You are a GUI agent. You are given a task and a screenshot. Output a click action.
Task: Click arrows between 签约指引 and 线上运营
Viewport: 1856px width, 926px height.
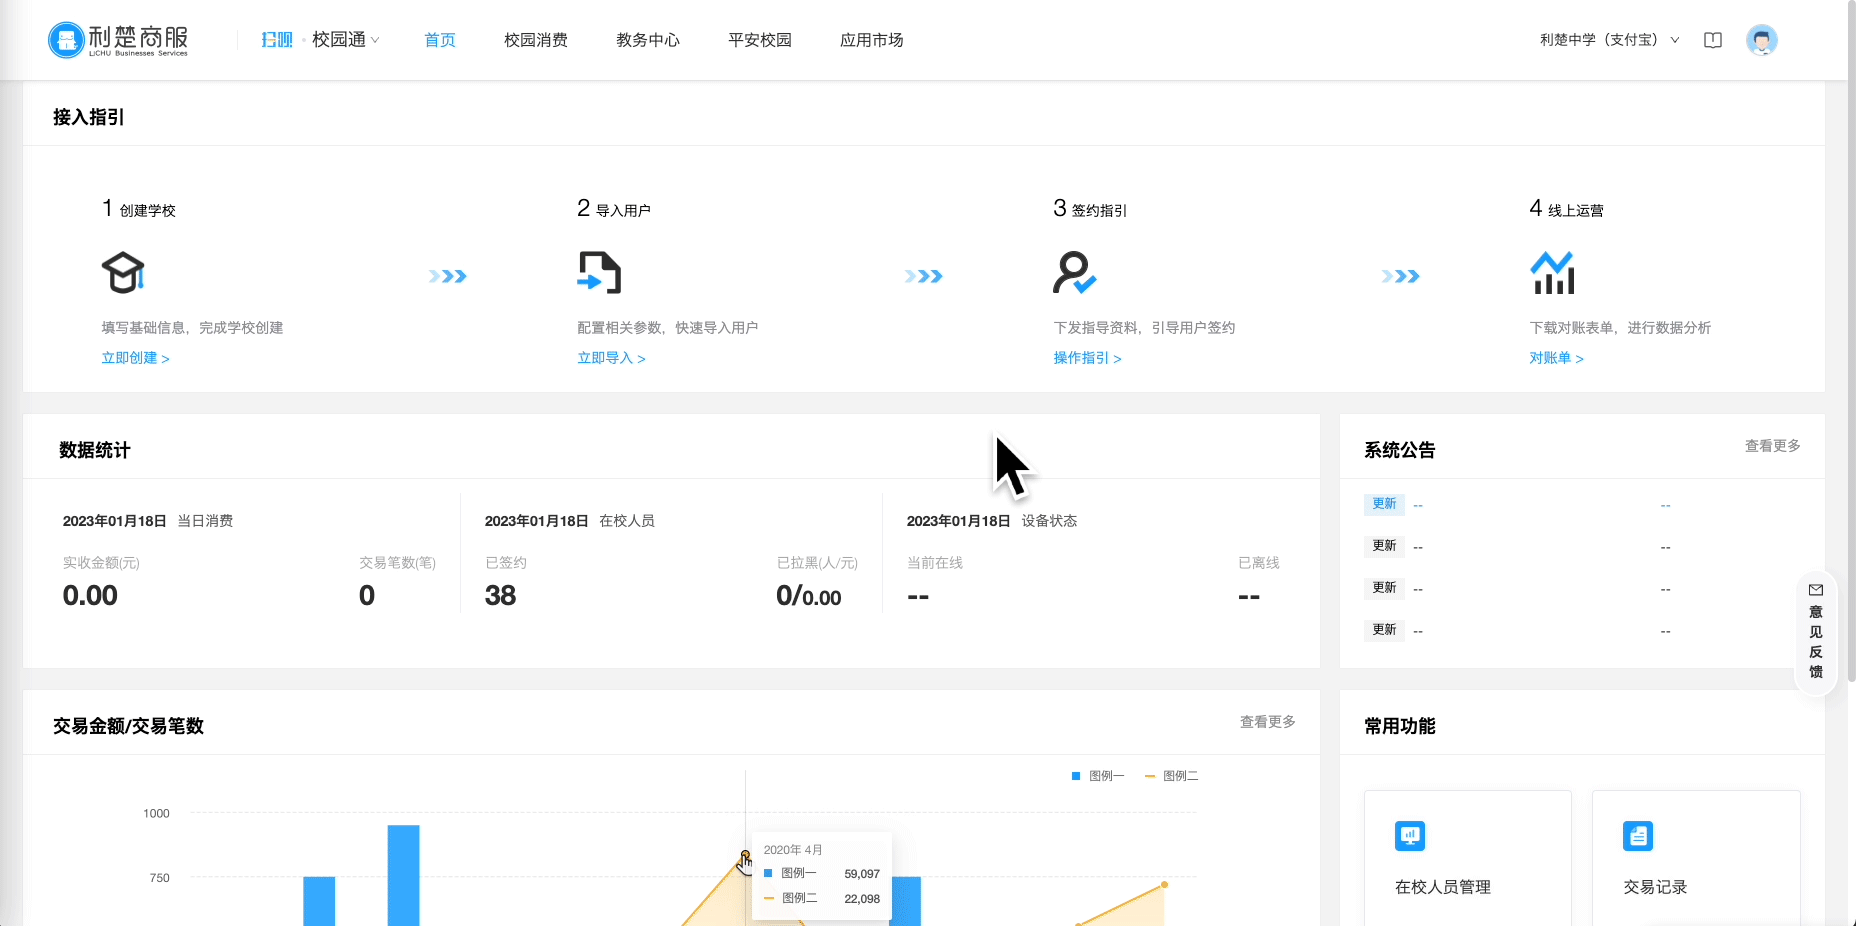click(1400, 276)
